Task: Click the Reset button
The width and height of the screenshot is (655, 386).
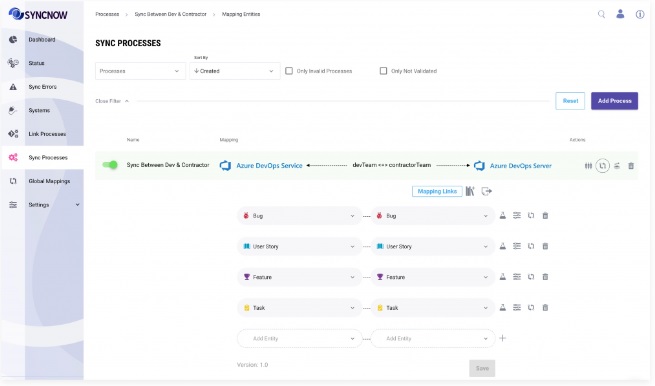Action: (570, 101)
